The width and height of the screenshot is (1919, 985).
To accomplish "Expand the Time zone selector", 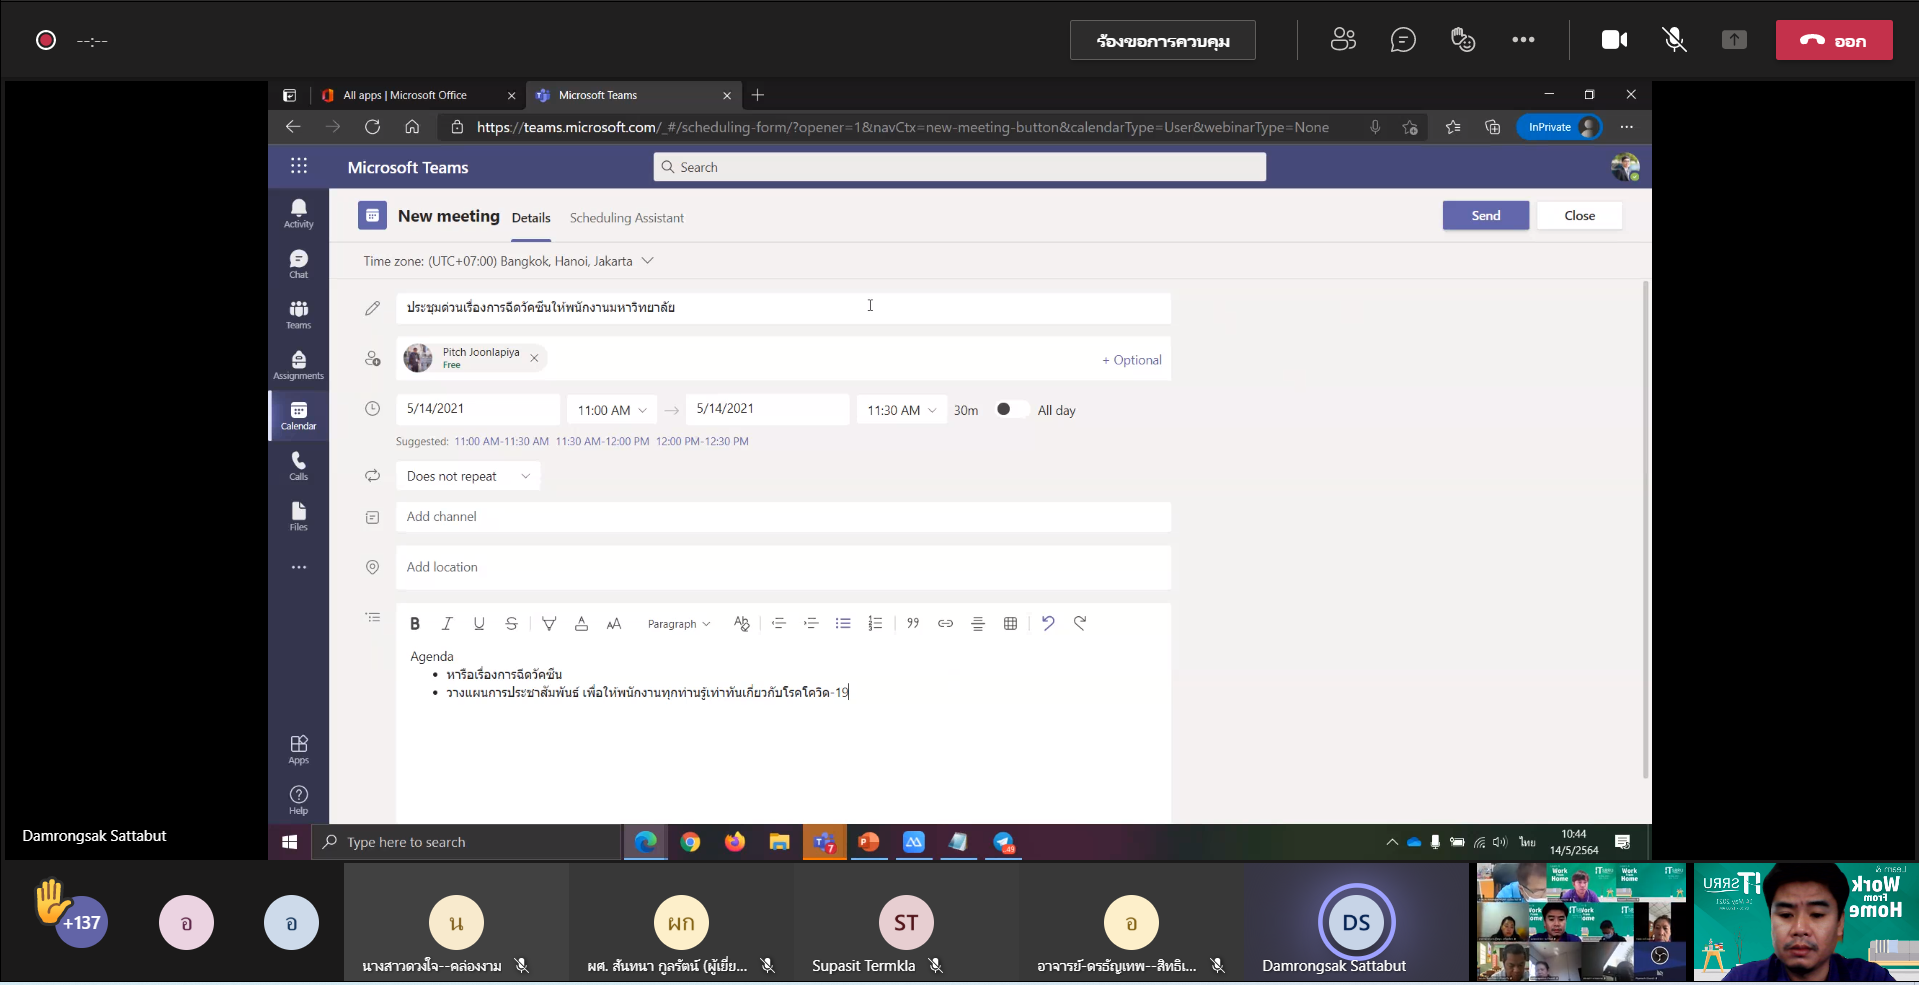I will coord(508,261).
